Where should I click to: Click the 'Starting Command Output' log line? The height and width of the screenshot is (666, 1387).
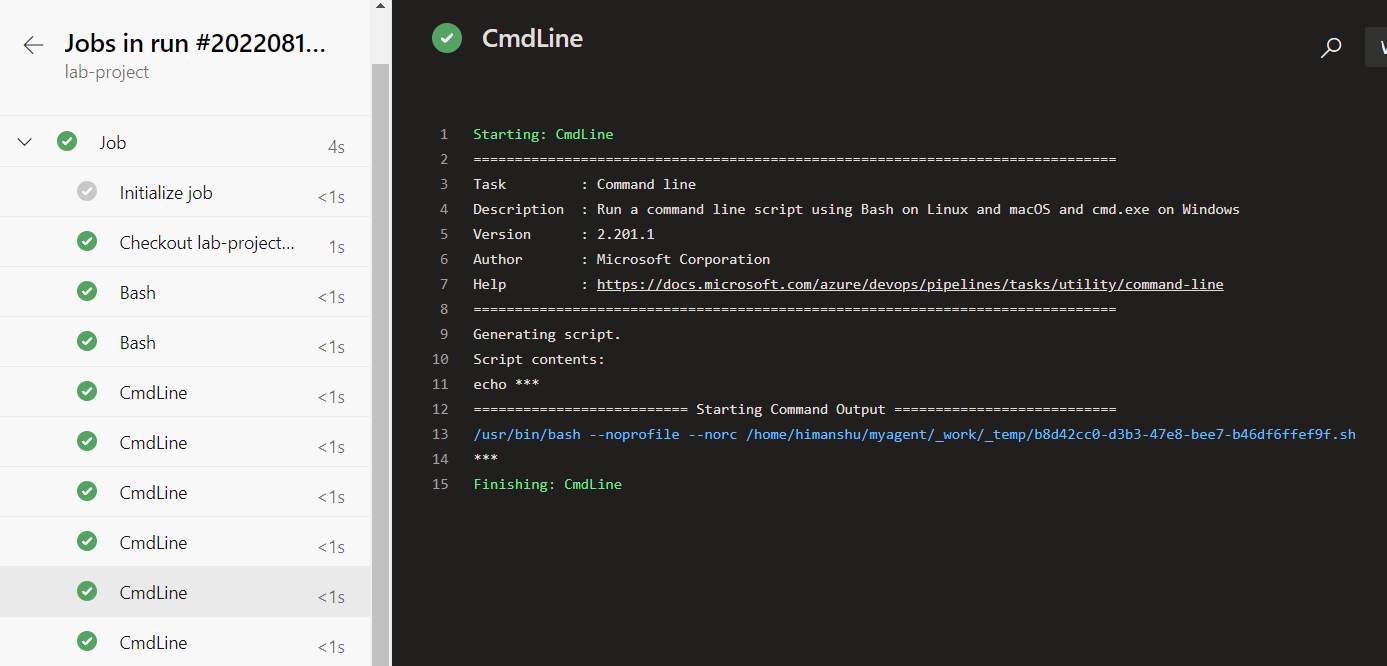point(794,409)
